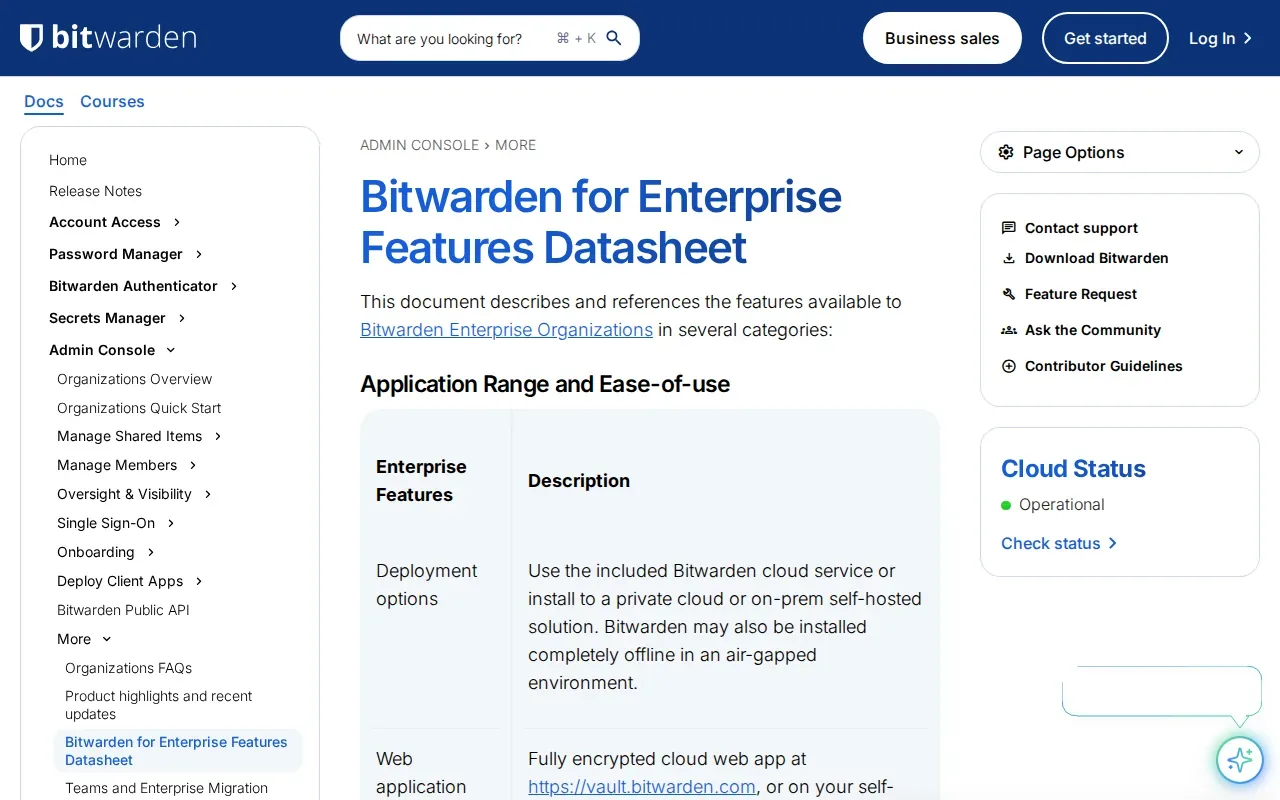Image resolution: width=1280 pixels, height=800 pixels.
Task: Open Organizations FAQs page
Action: pyautogui.click(x=128, y=668)
